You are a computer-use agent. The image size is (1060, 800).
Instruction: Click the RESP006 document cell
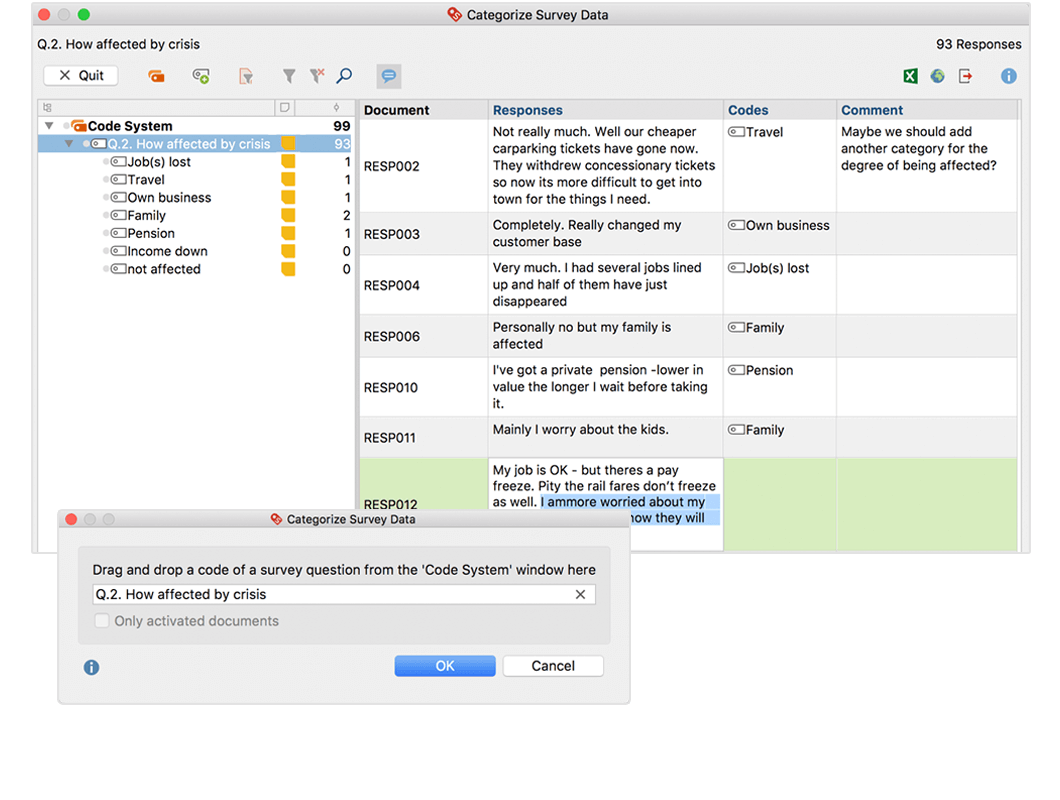423,336
